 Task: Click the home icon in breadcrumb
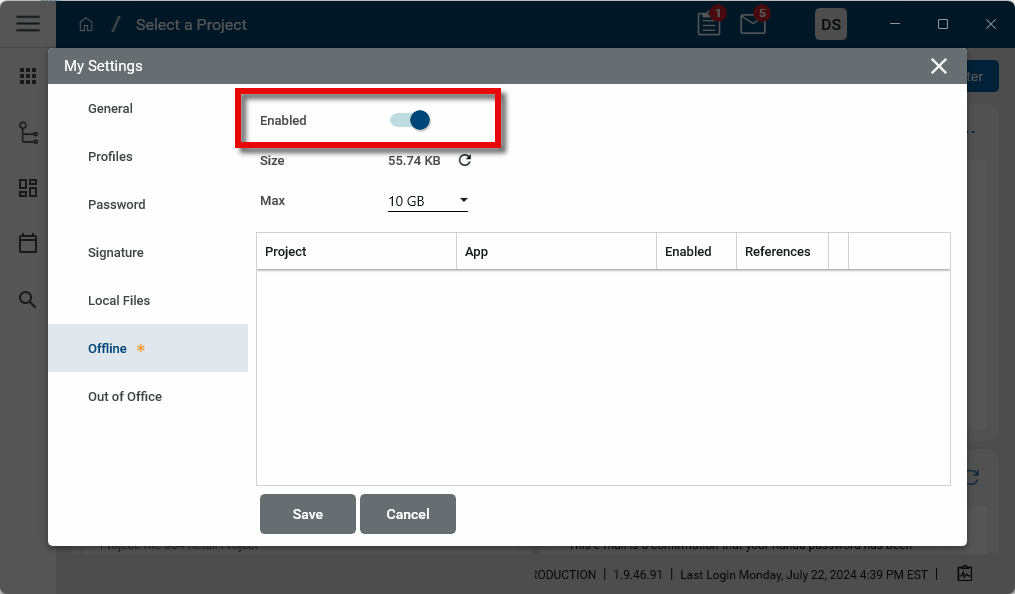point(86,25)
